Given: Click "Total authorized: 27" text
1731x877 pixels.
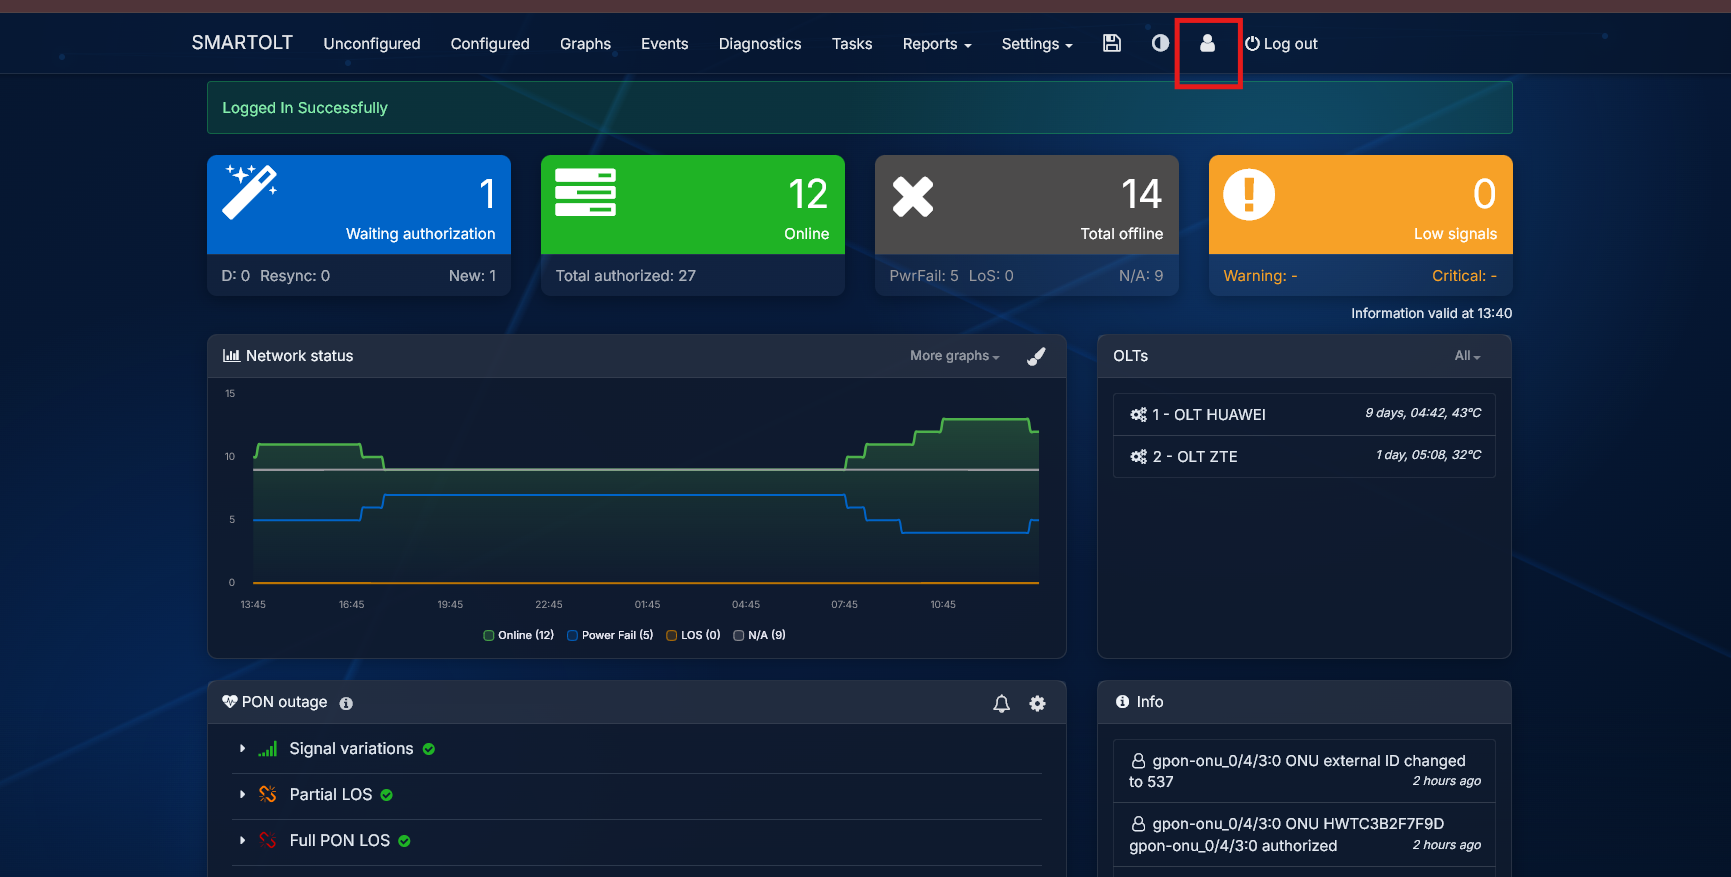Looking at the screenshot, I should tap(626, 276).
